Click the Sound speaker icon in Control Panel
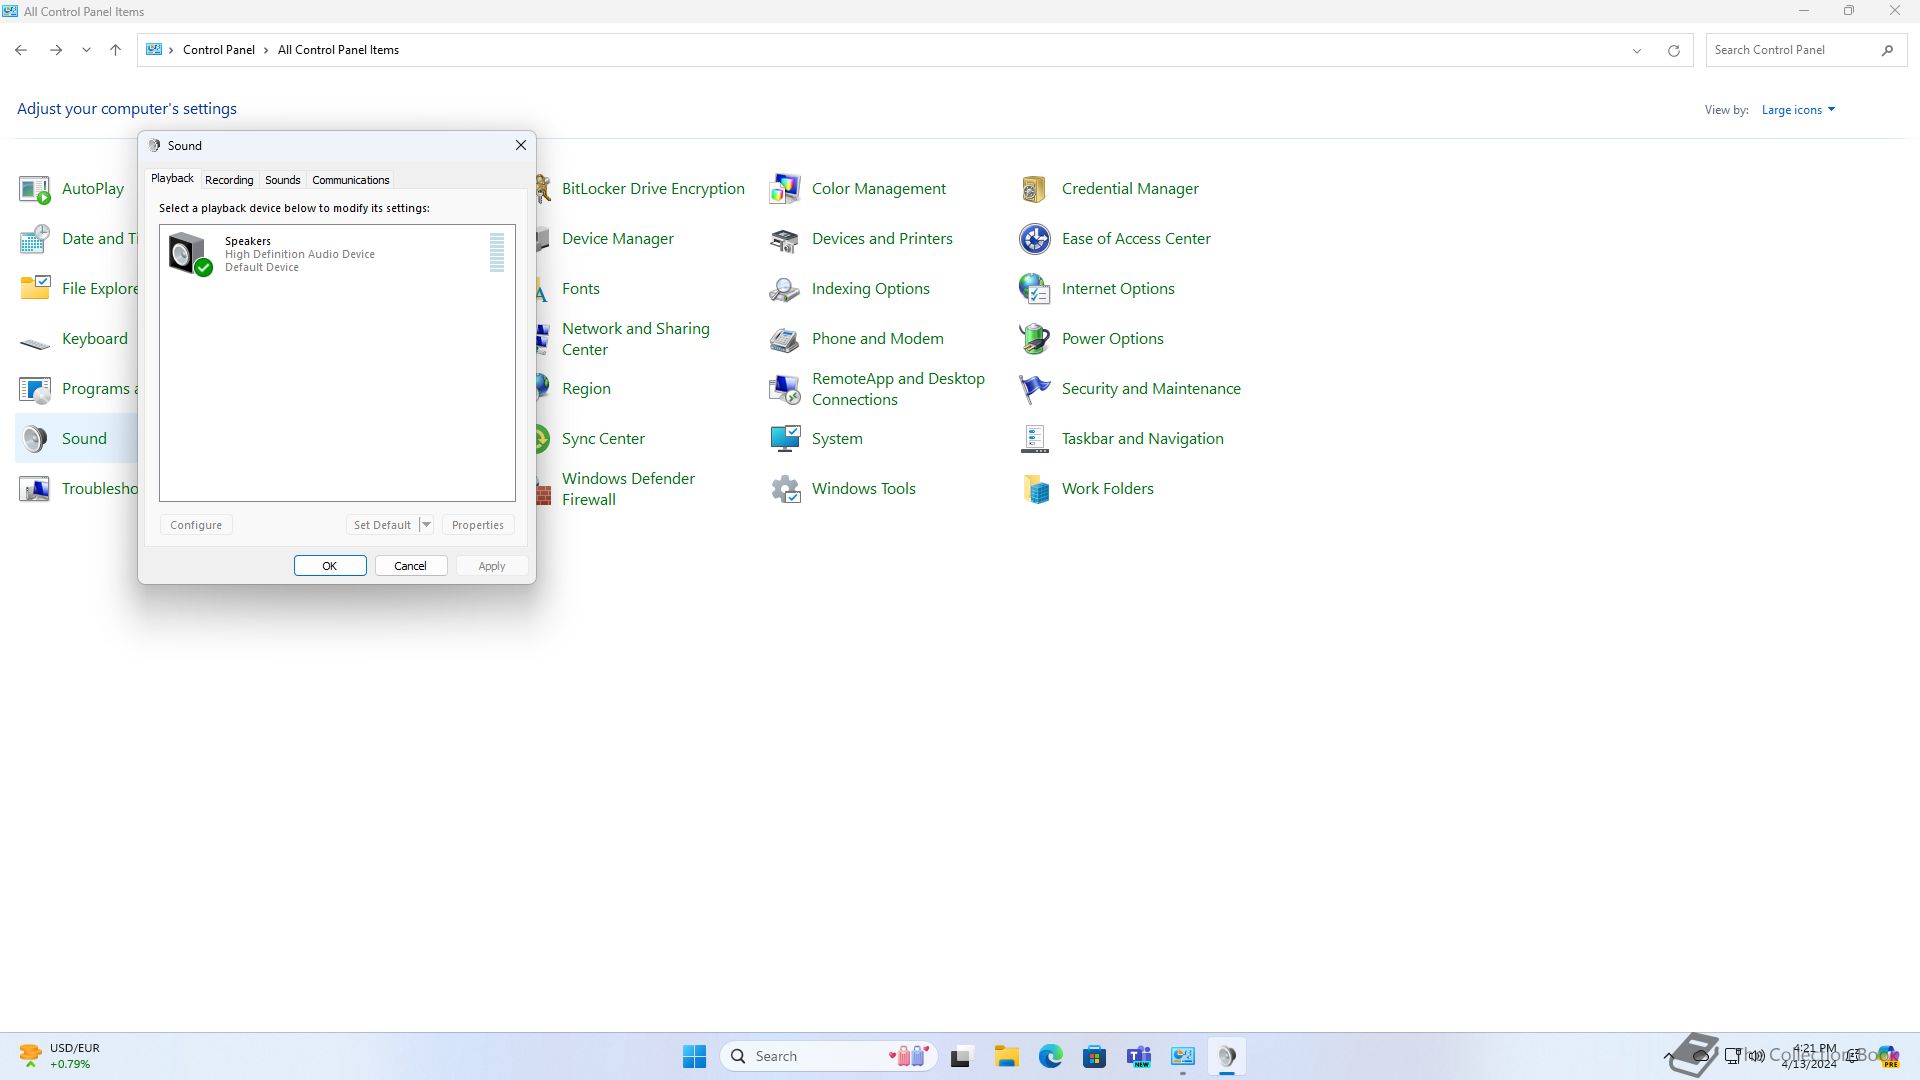Image resolution: width=1920 pixels, height=1080 pixels. click(x=35, y=439)
